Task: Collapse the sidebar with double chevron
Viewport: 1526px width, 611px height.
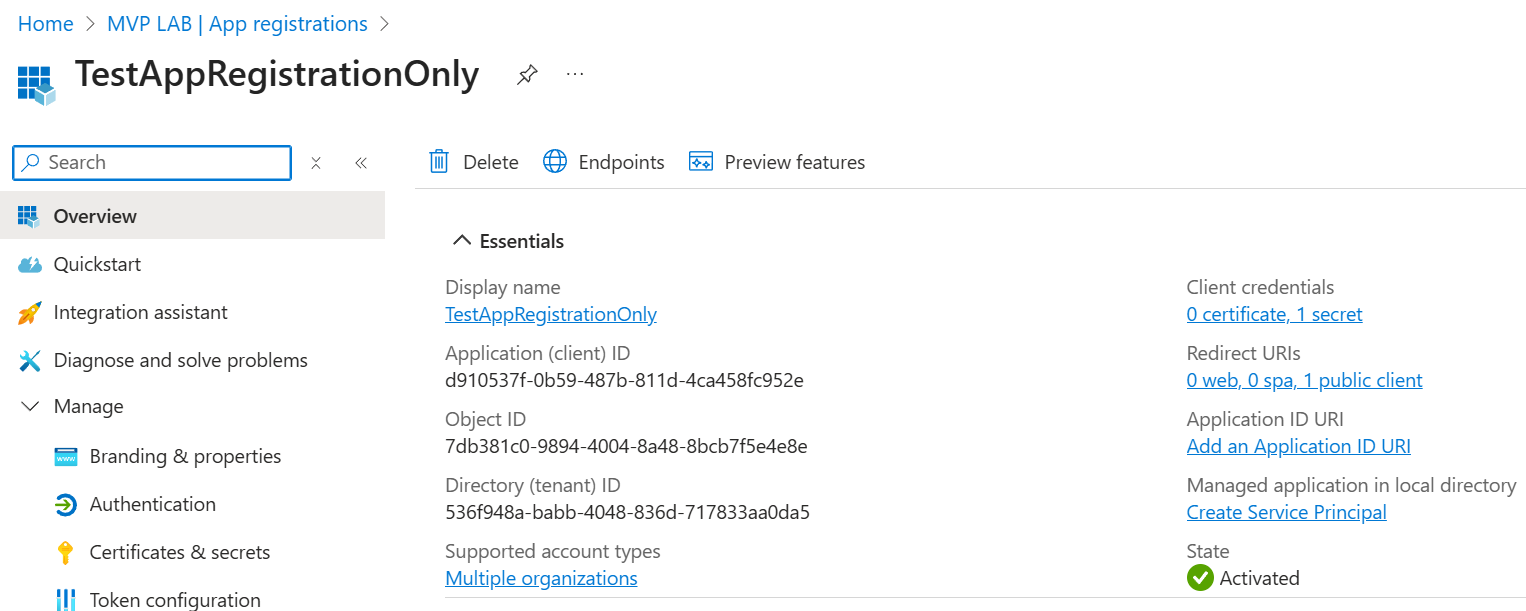Action: [x=361, y=163]
